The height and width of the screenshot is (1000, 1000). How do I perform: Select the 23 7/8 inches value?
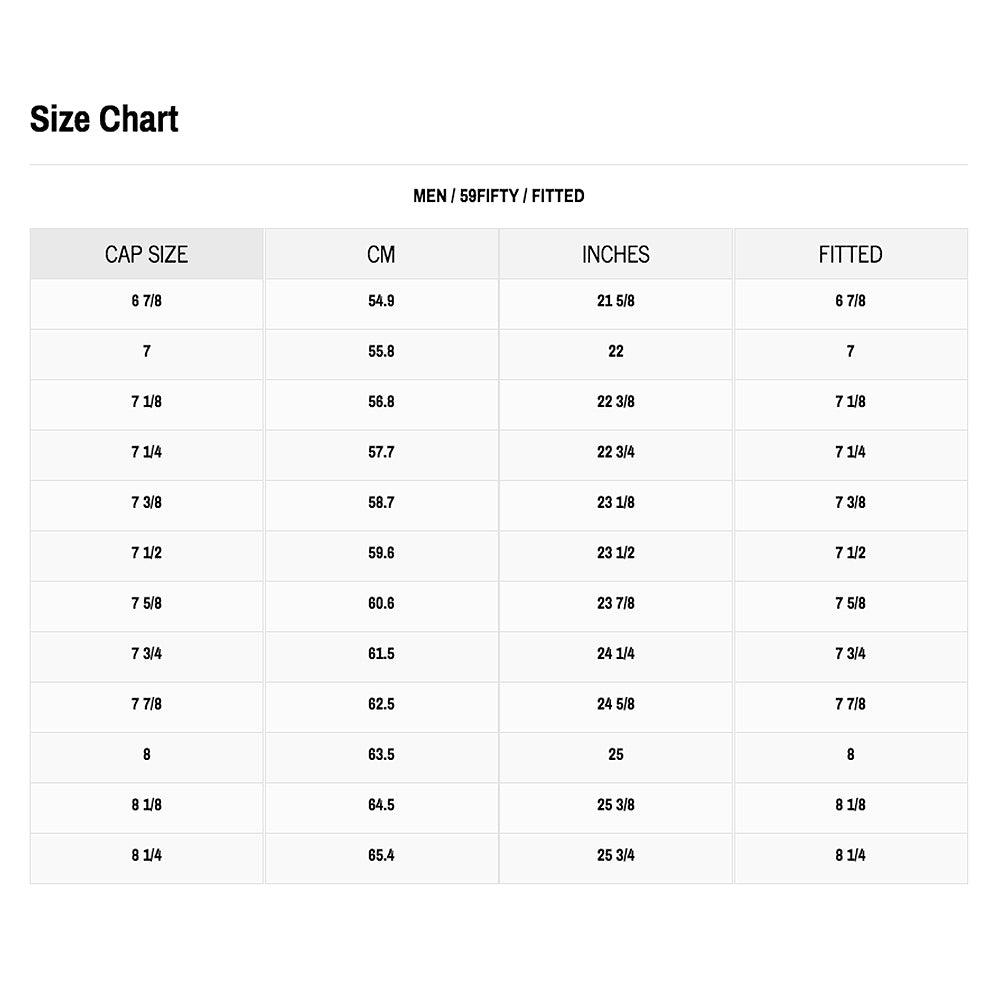[615, 603]
